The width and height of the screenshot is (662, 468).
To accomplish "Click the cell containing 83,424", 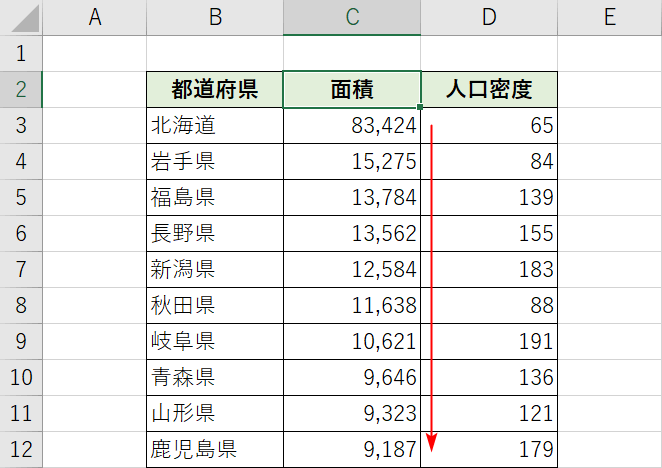I will pyautogui.click(x=351, y=126).
